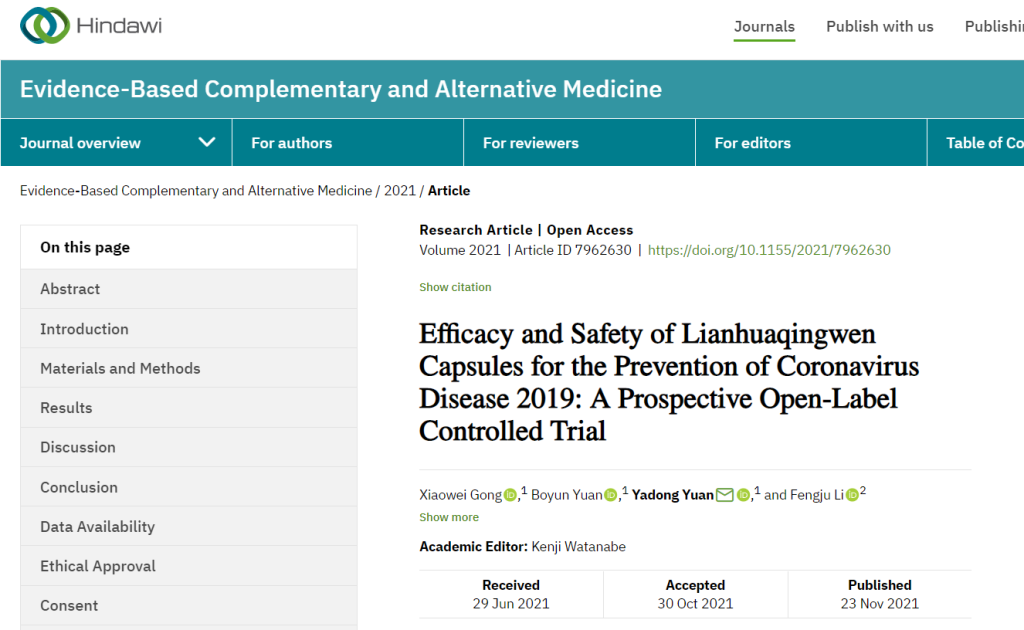Click Boyun Yuan's ORCID icon
Viewport: 1024px width, 630px height.
point(611,495)
